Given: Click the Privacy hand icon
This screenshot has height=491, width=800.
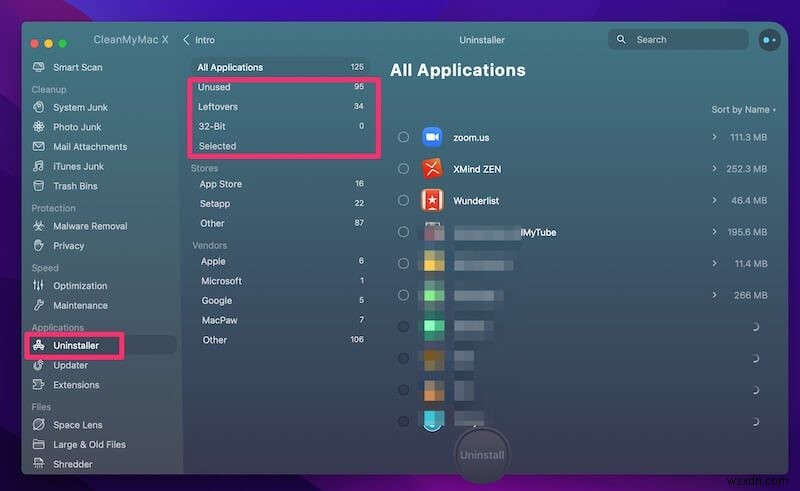Looking at the screenshot, I should (38, 246).
